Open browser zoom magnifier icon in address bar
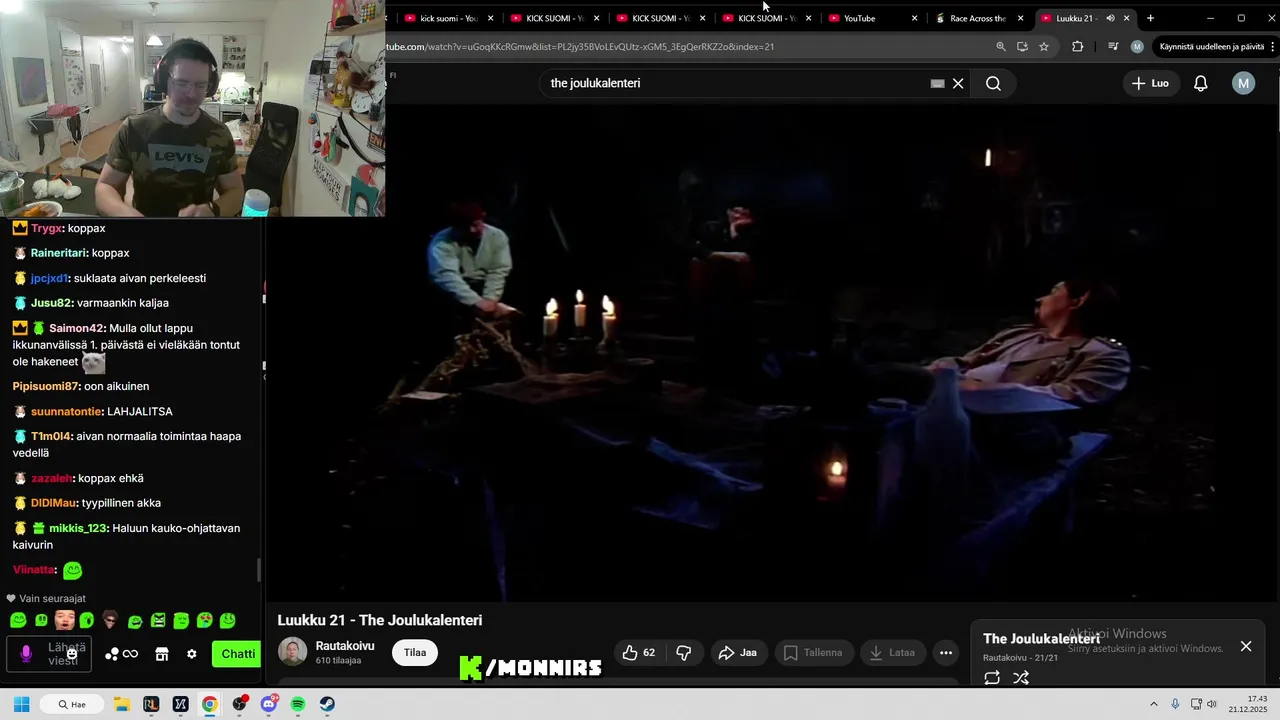Image resolution: width=1280 pixels, height=720 pixels. 1001,46
